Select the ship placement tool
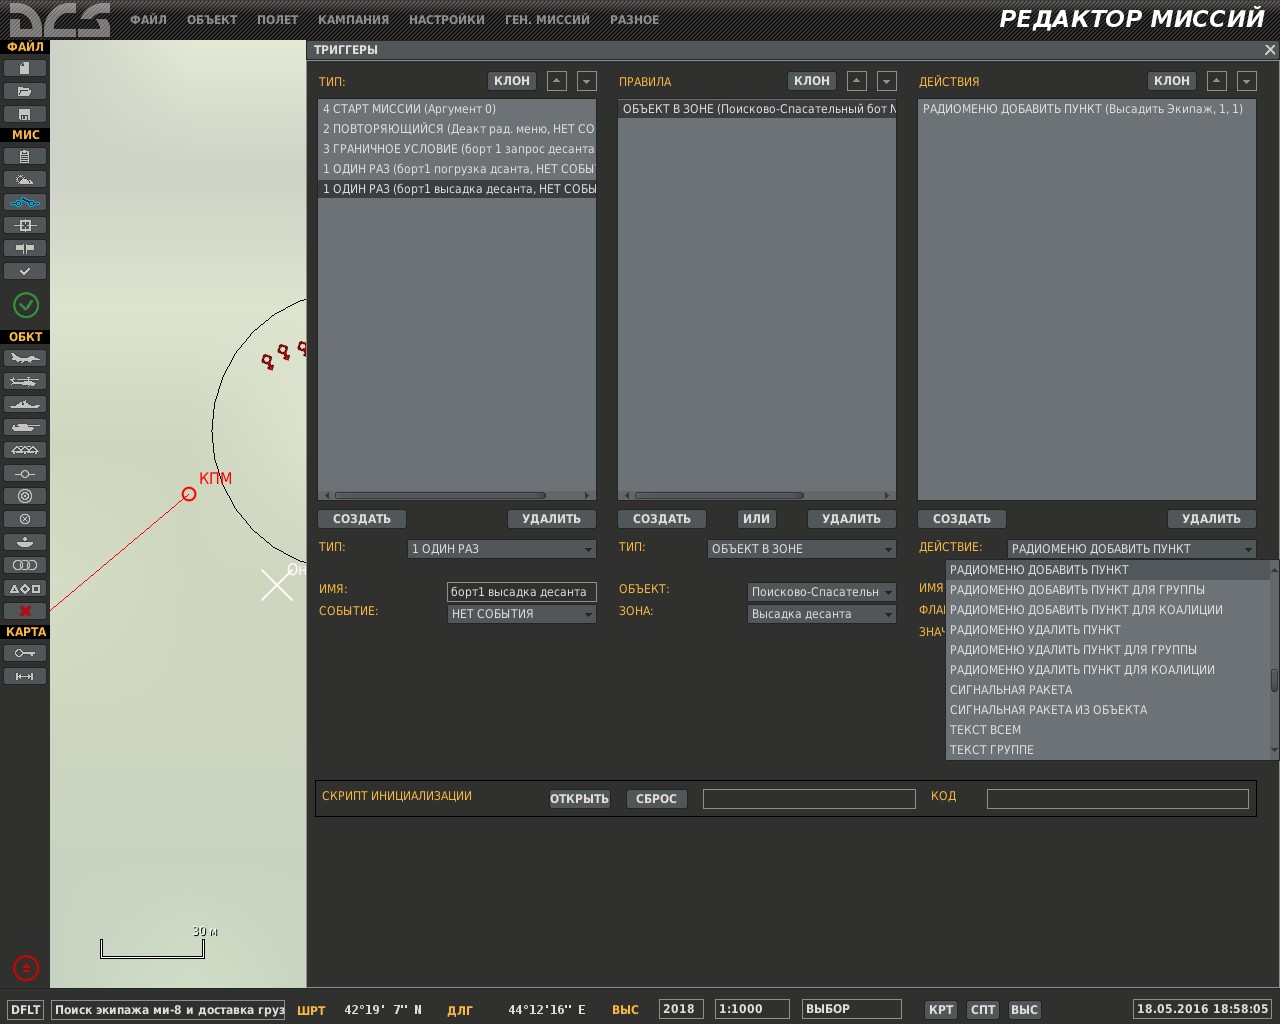 pos(25,404)
